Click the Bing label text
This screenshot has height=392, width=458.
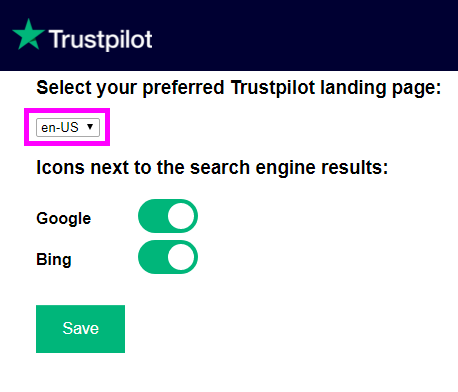[54, 260]
